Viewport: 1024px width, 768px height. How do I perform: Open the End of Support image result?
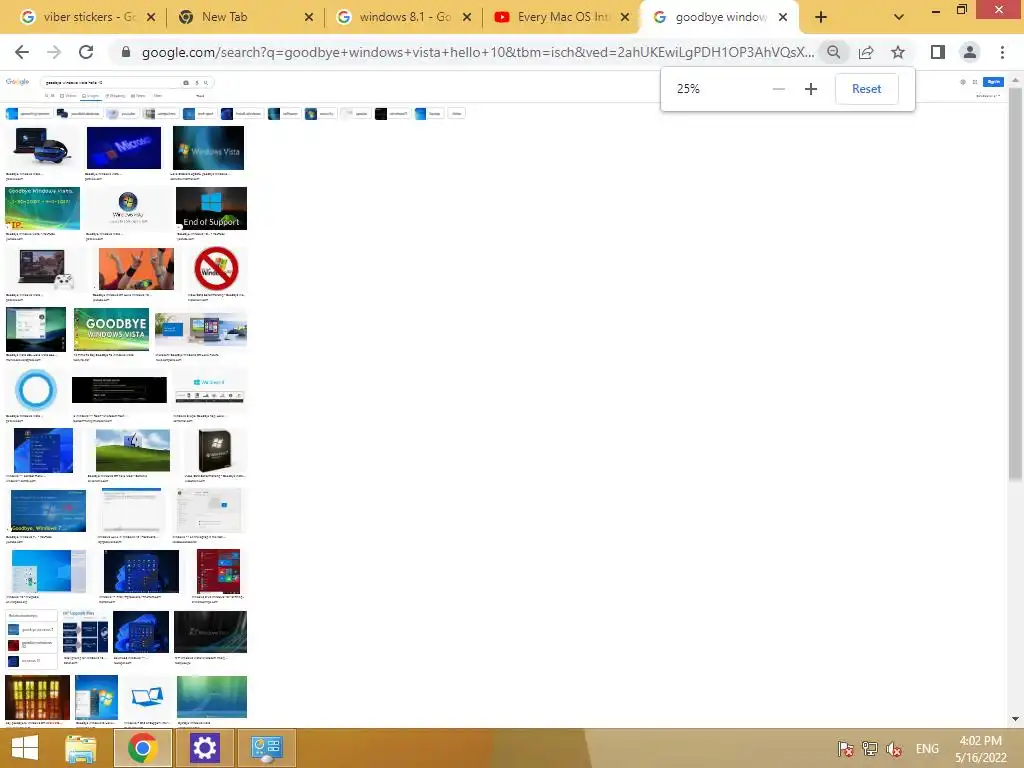211,208
